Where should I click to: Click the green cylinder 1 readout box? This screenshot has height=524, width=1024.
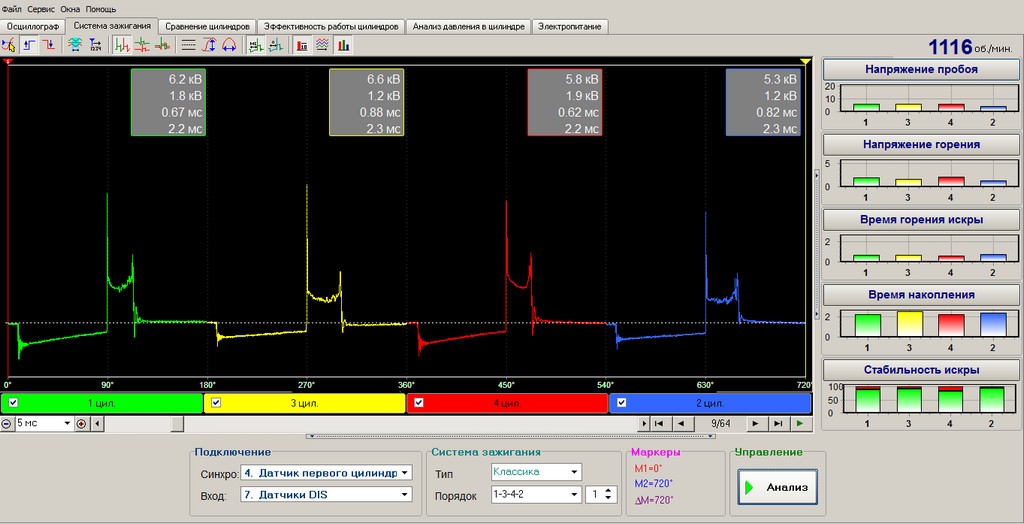tap(168, 102)
